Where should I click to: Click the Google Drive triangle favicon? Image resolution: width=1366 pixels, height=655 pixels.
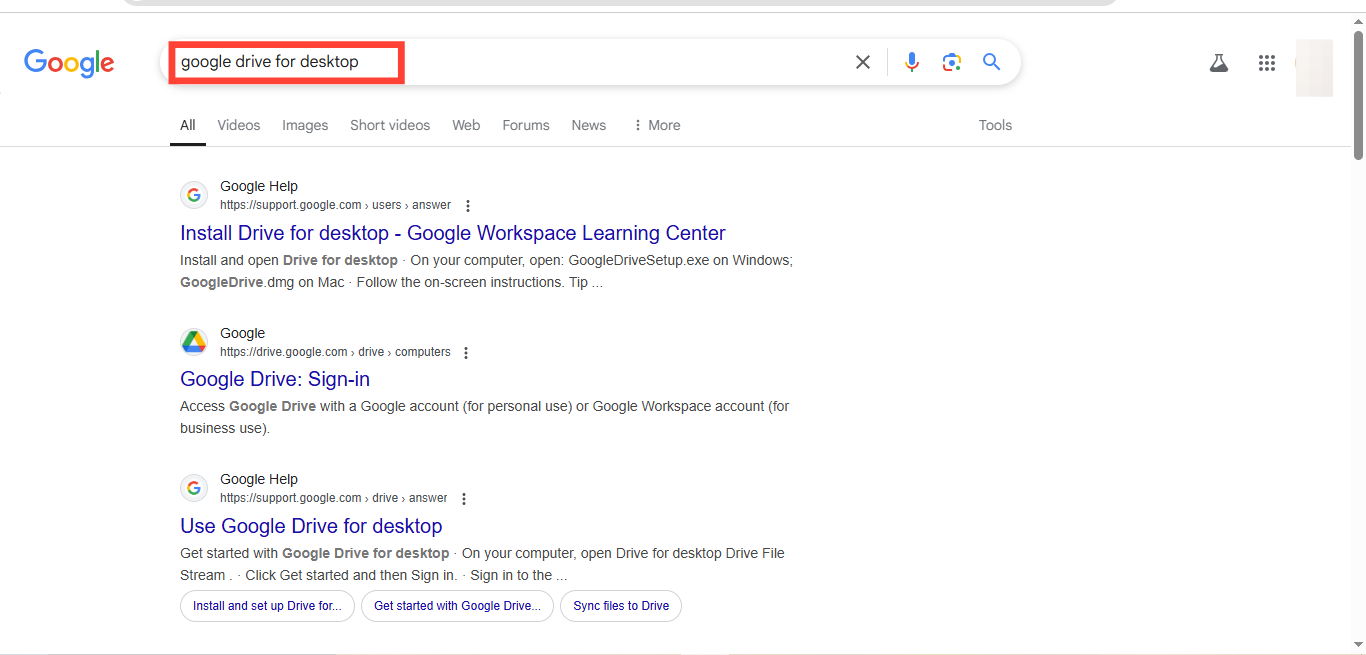point(194,342)
